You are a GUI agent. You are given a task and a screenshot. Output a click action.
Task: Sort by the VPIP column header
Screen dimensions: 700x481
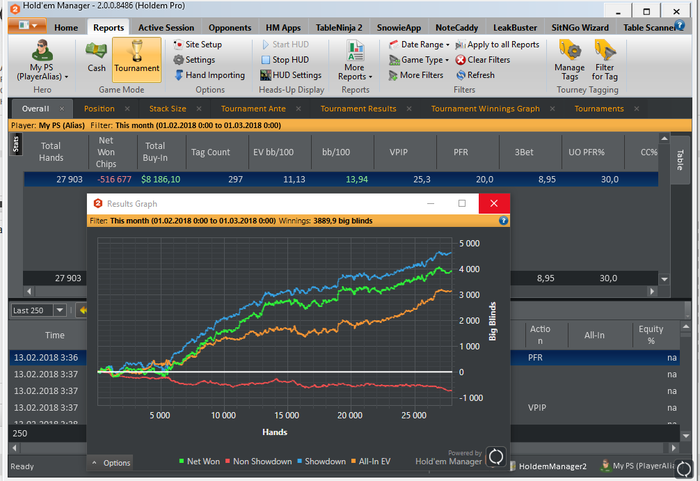[x=399, y=152]
